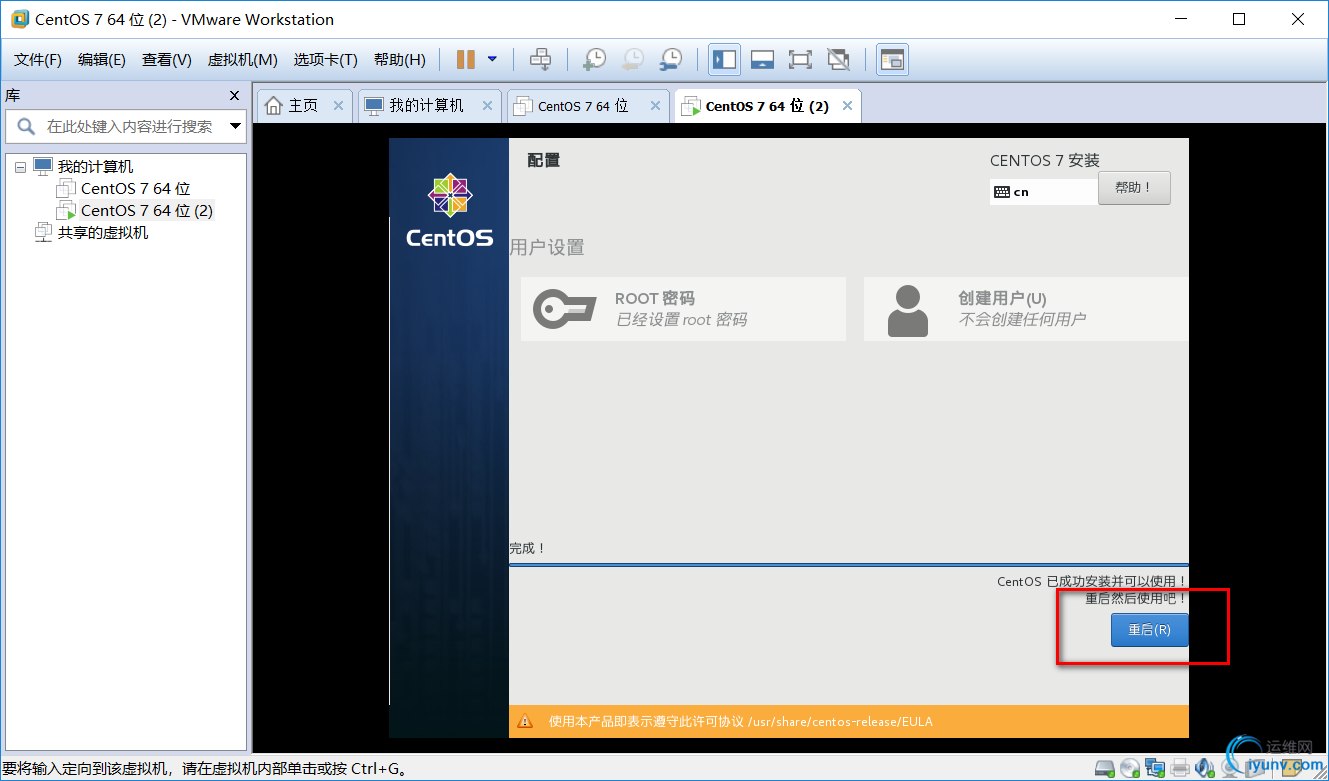Click the CENTOS 7 安装 title text

coord(1045,160)
